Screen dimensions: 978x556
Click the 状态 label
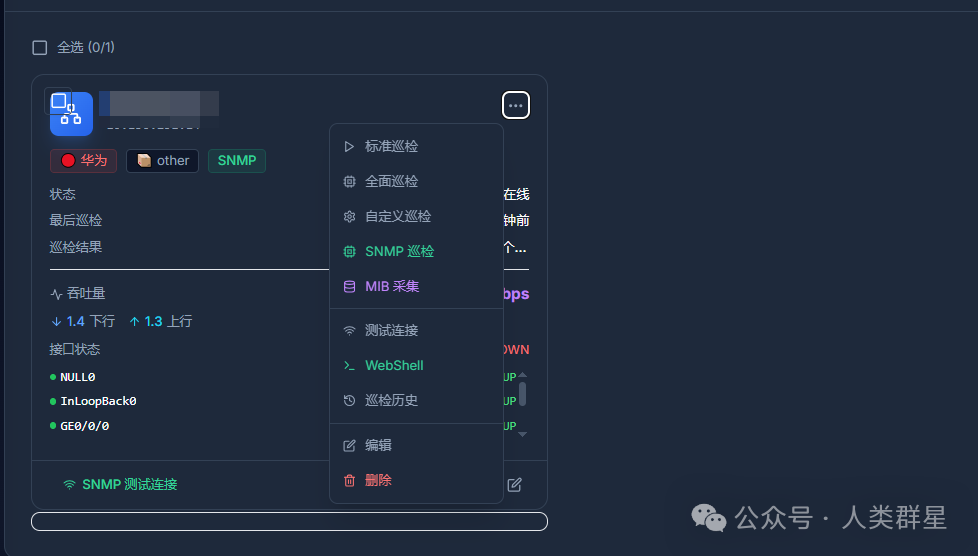click(x=62, y=195)
